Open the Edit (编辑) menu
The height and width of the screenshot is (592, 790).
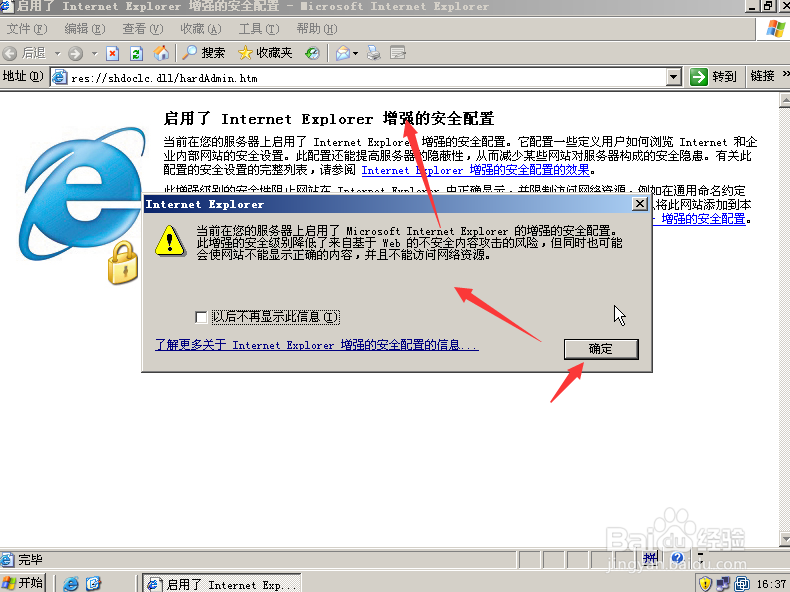(85, 29)
